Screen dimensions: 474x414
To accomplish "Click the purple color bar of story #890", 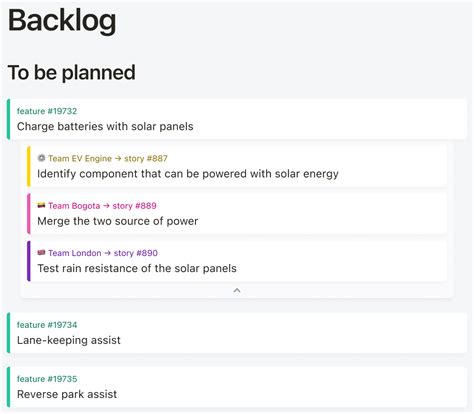I will click(29, 261).
